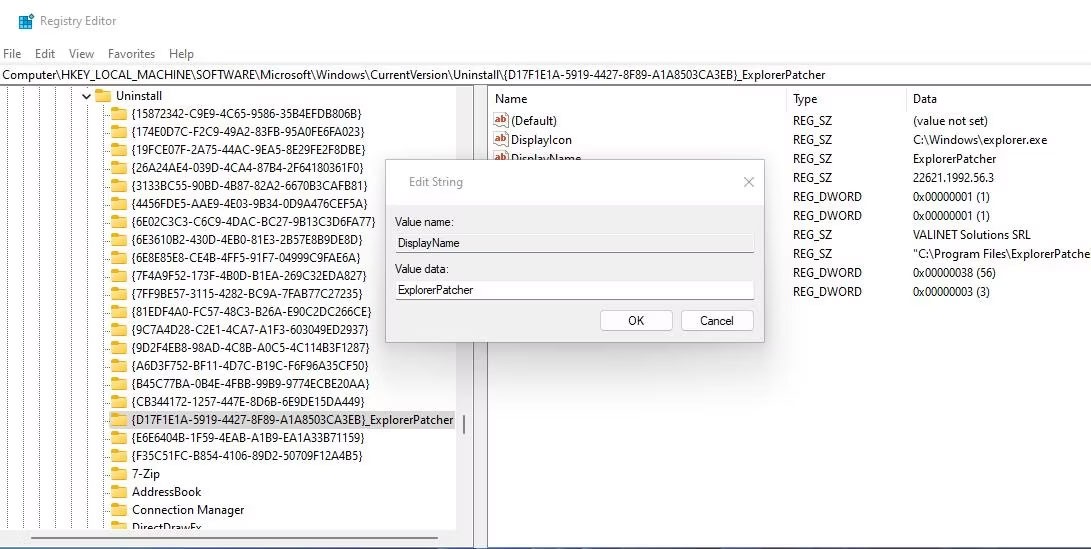
Task: Click the Connection Manager folder icon
Action: pyautogui.click(x=119, y=510)
